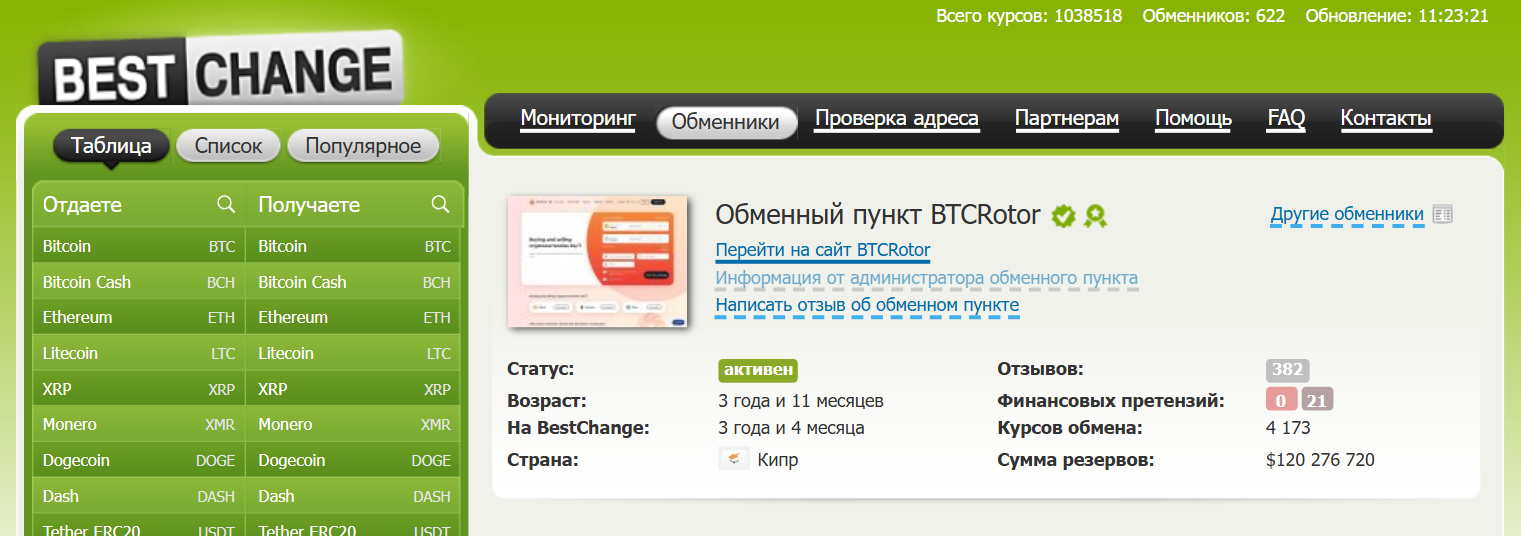
Task: Select Litecoin in Получаете column
Action: (354, 353)
